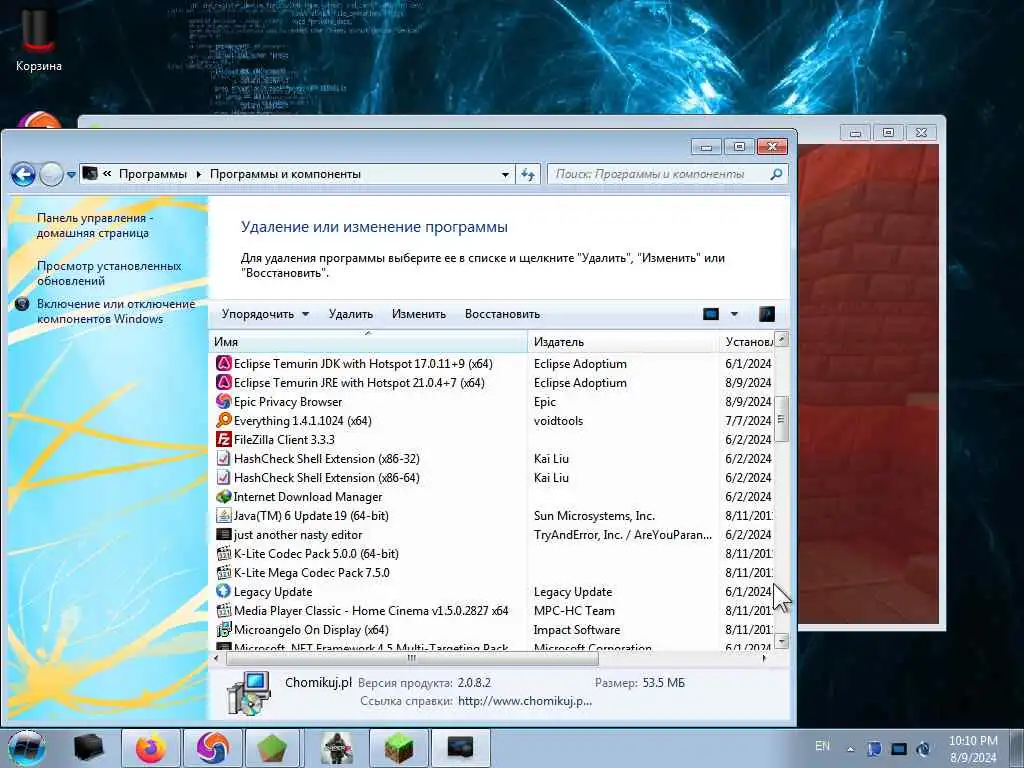Select the Impact Software publisher cell
Viewport: 1024px width, 768px height.
[x=577, y=630]
